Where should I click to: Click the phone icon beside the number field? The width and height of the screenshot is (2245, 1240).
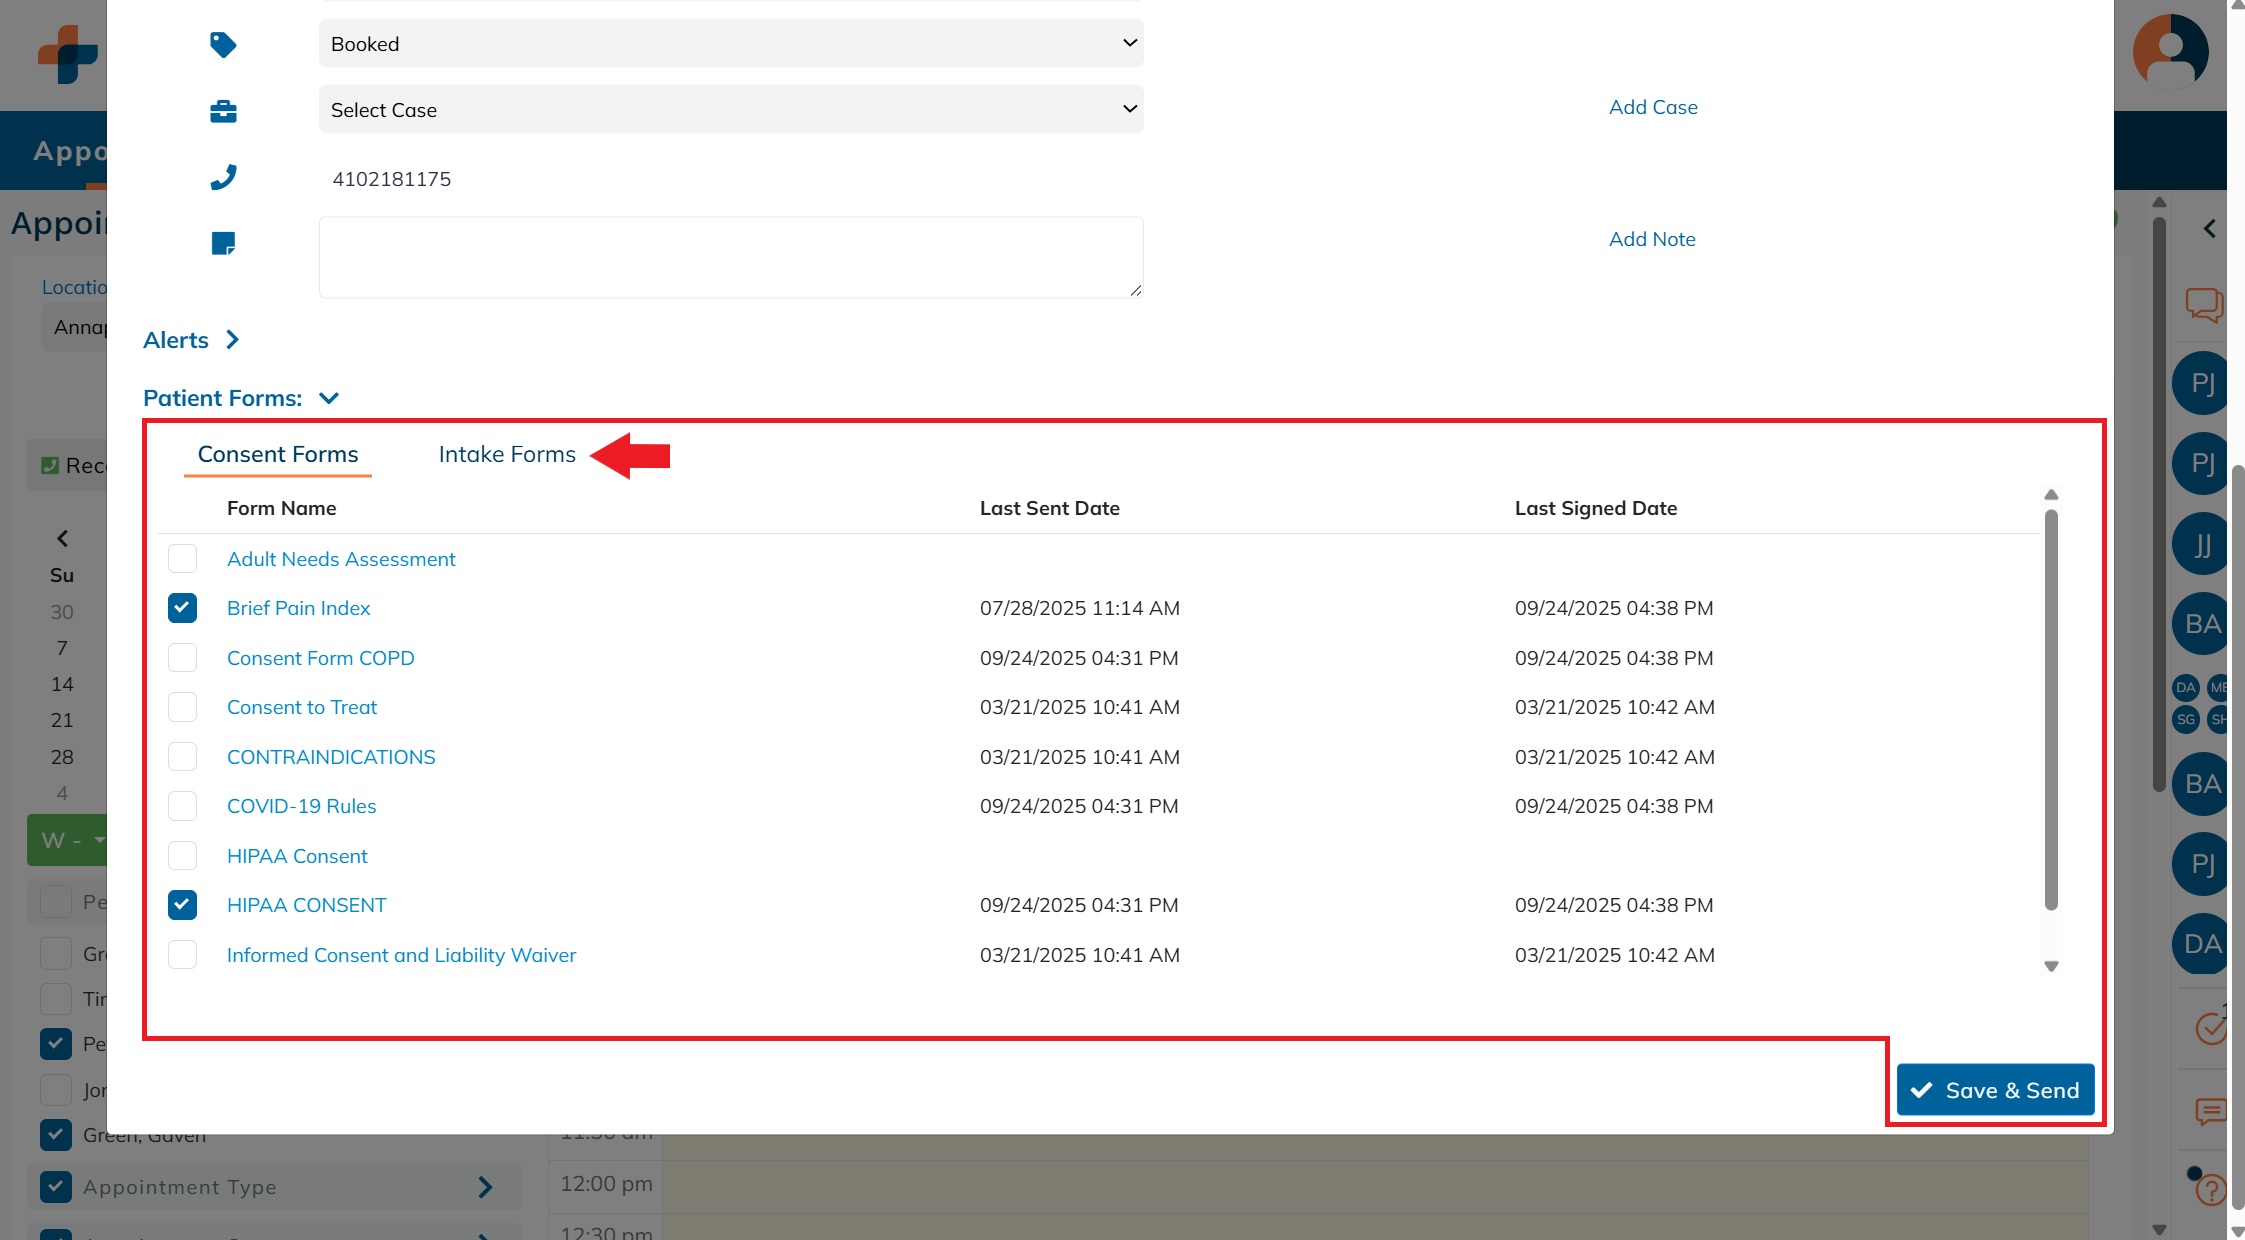224,176
